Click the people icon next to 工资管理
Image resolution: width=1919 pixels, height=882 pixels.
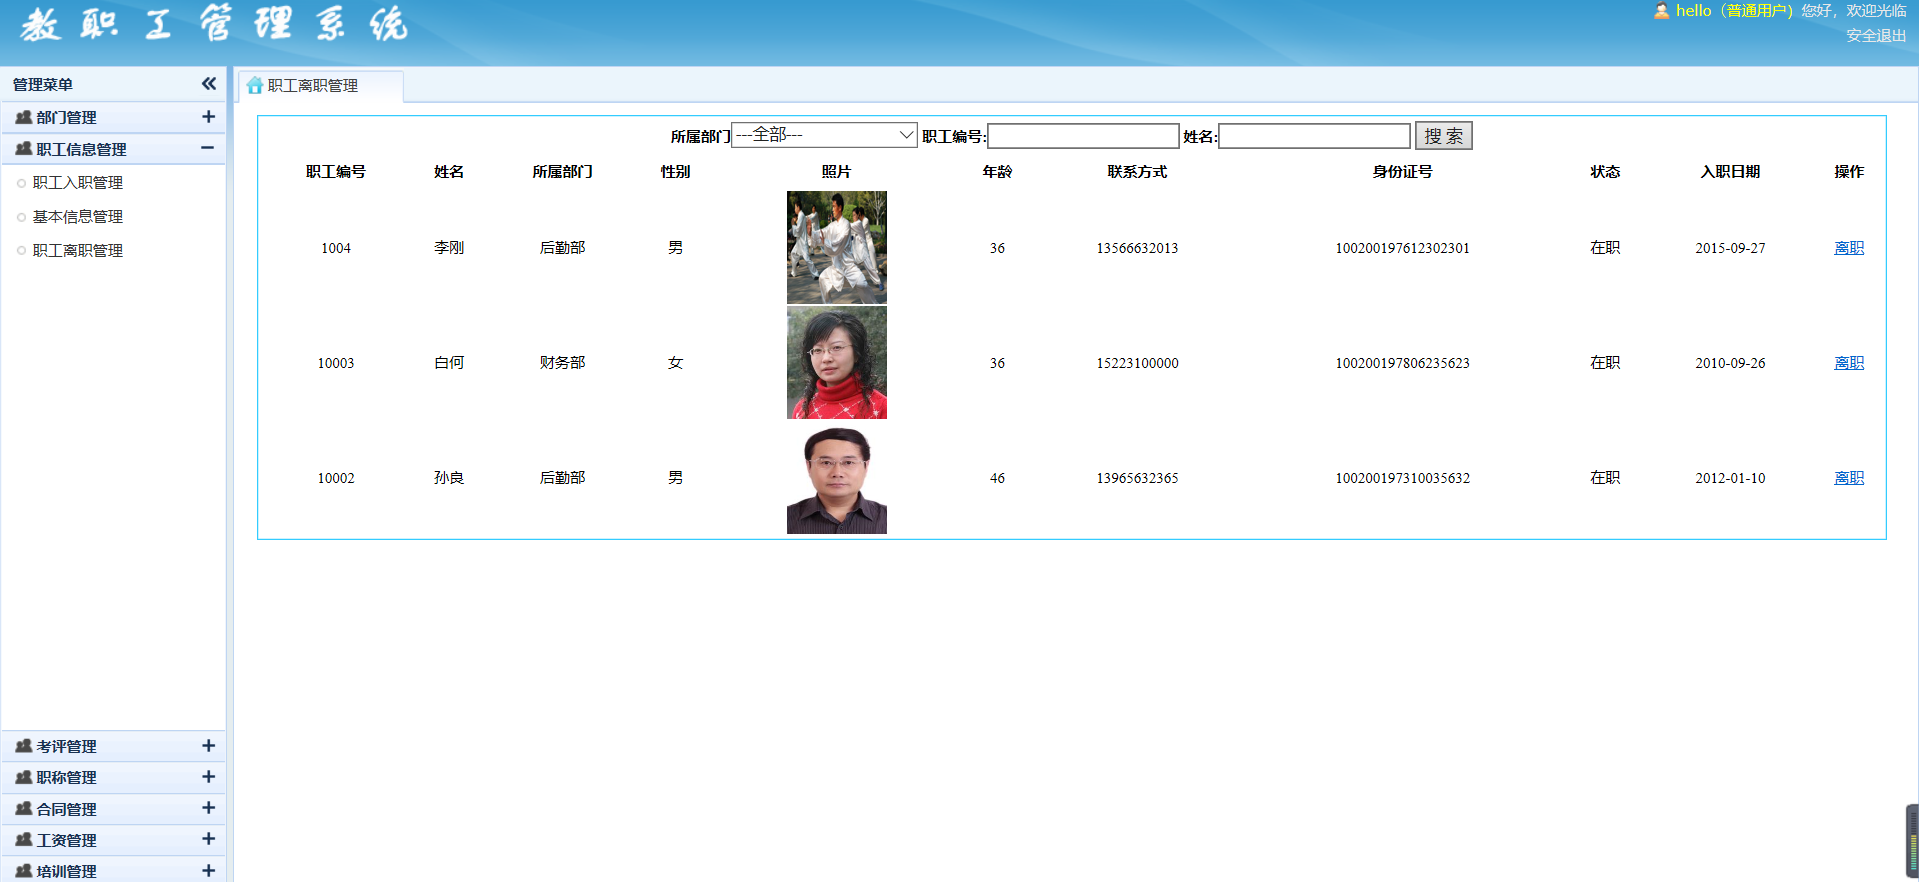click(23, 840)
